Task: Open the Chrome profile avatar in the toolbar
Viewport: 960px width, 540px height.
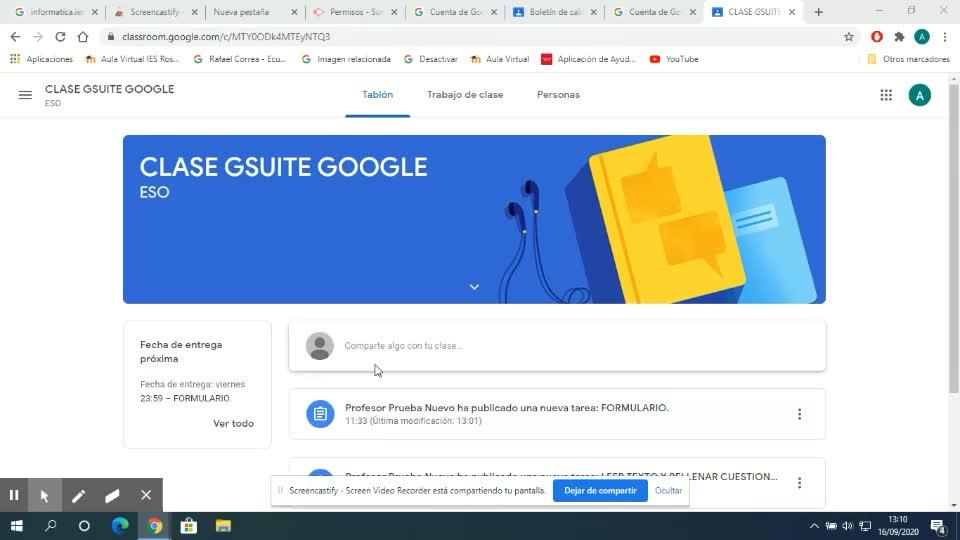Action: [921, 37]
